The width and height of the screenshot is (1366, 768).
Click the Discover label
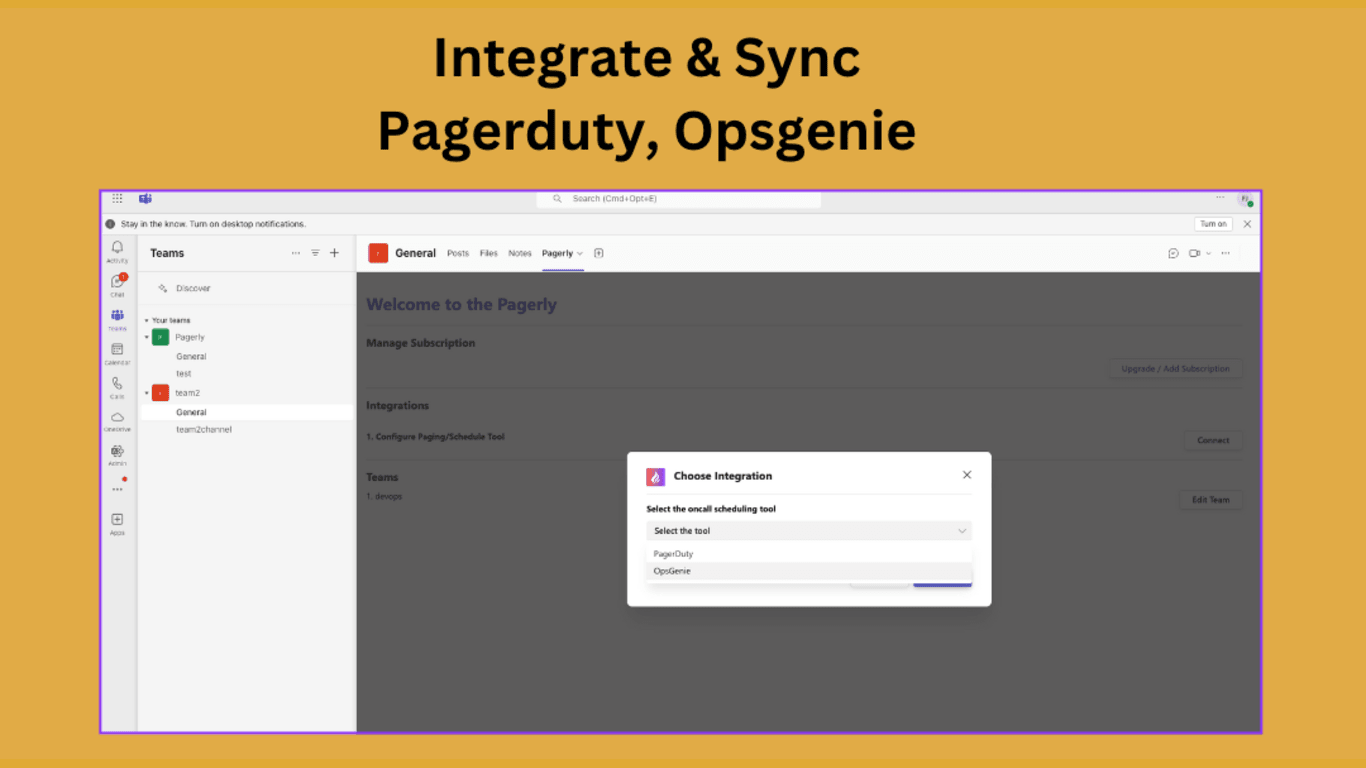tap(193, 288)
